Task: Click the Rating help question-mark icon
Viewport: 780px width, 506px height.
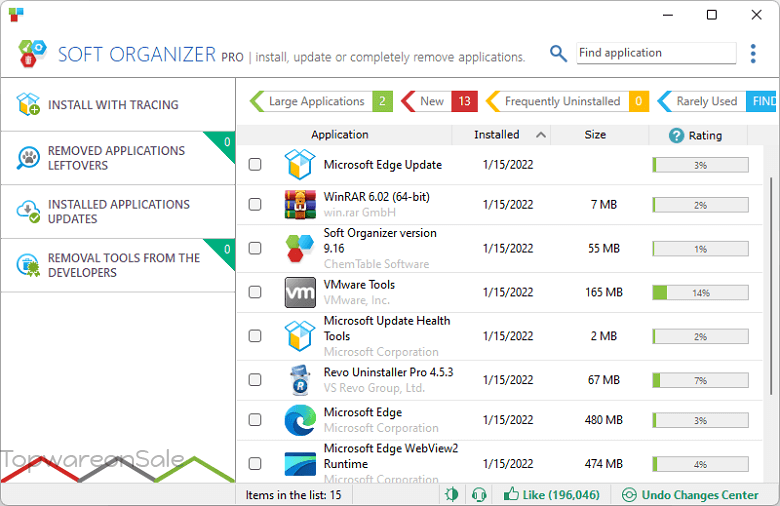Action: (676, 135)
